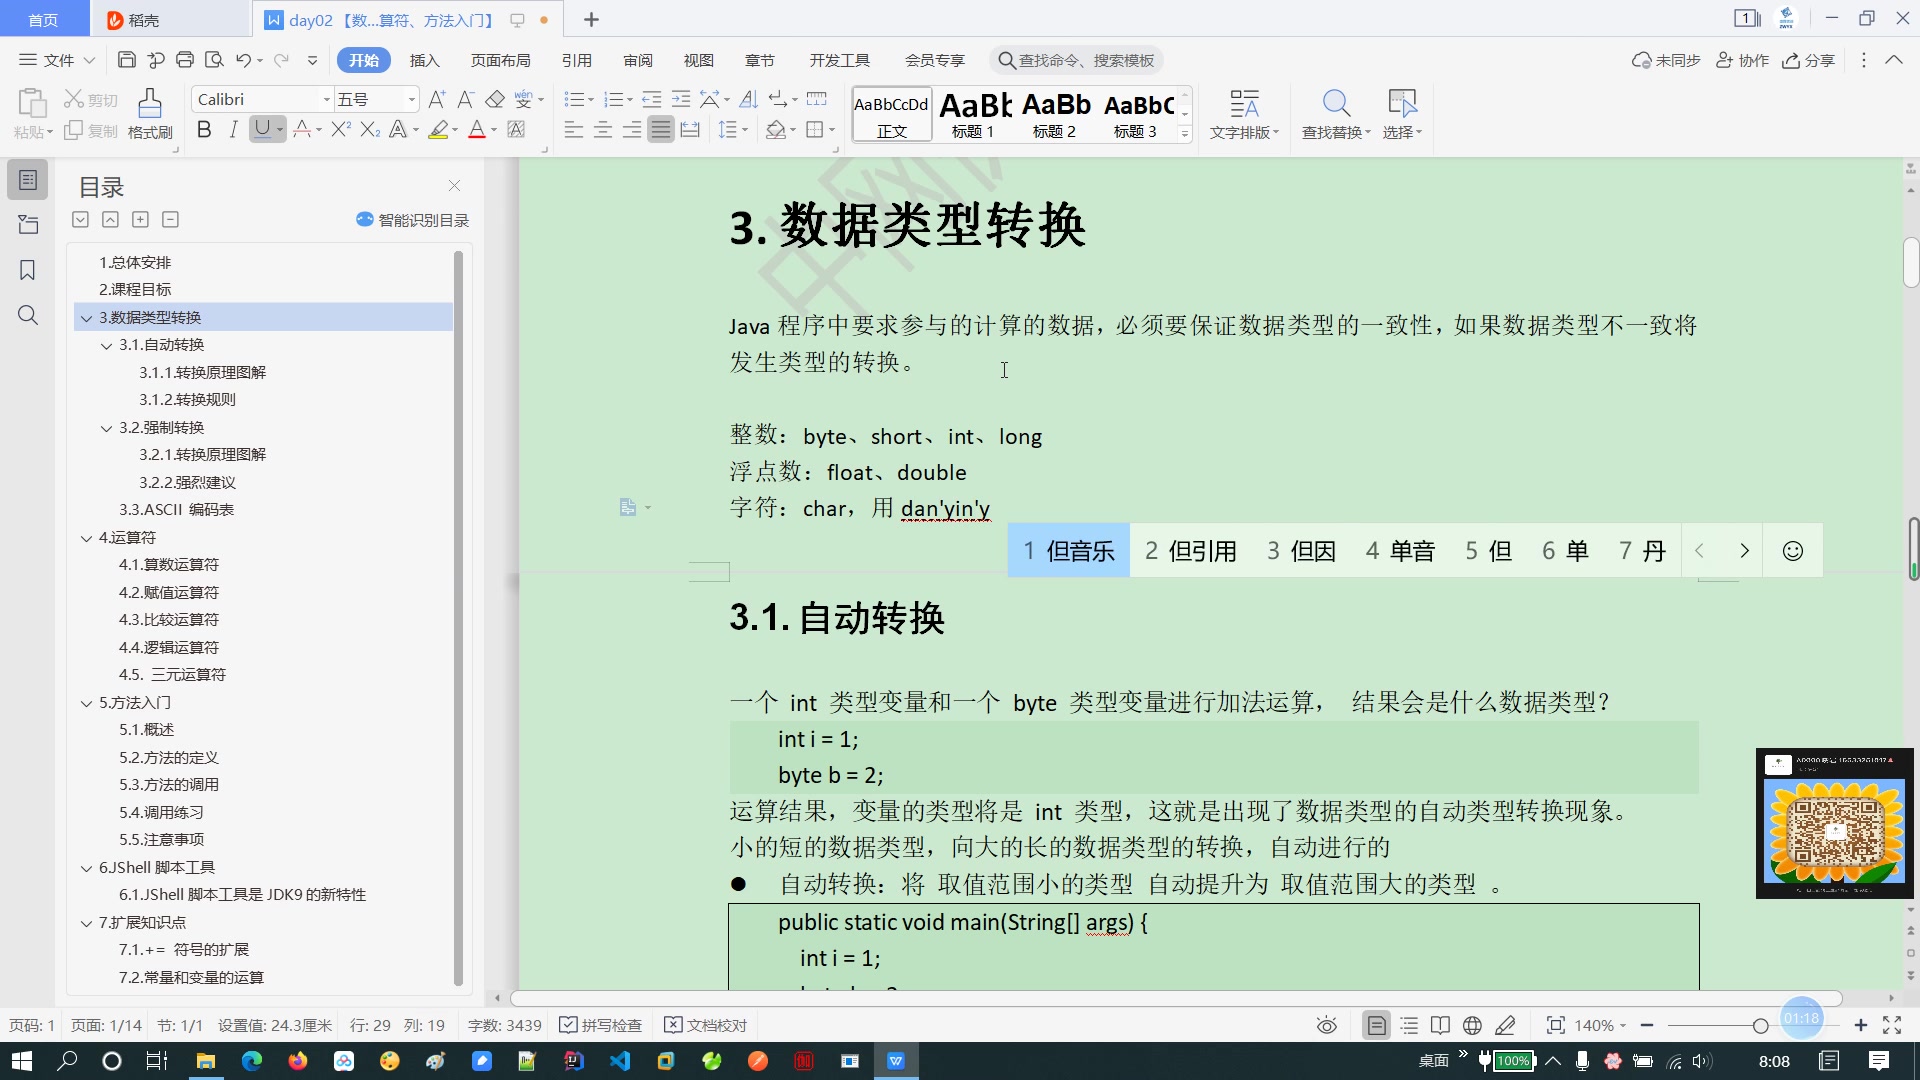This screenshot has width=1920, height=1080.
Task: Open 4.1.算数运算符 in outline
Action: click(x=168, y=565)
